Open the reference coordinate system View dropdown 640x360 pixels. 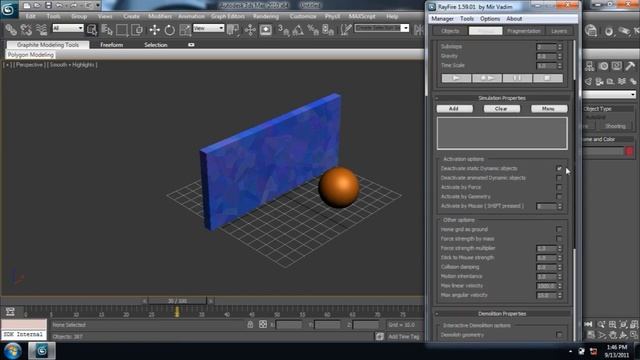click(x=209, y=28)
